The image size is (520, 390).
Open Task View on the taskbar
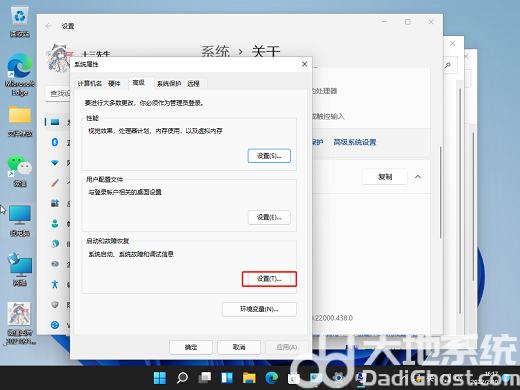[x=205, y=378]
